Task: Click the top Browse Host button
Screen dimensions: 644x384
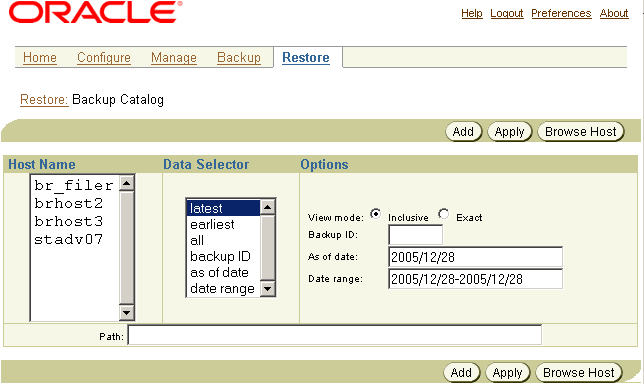Action: [580, 132]
